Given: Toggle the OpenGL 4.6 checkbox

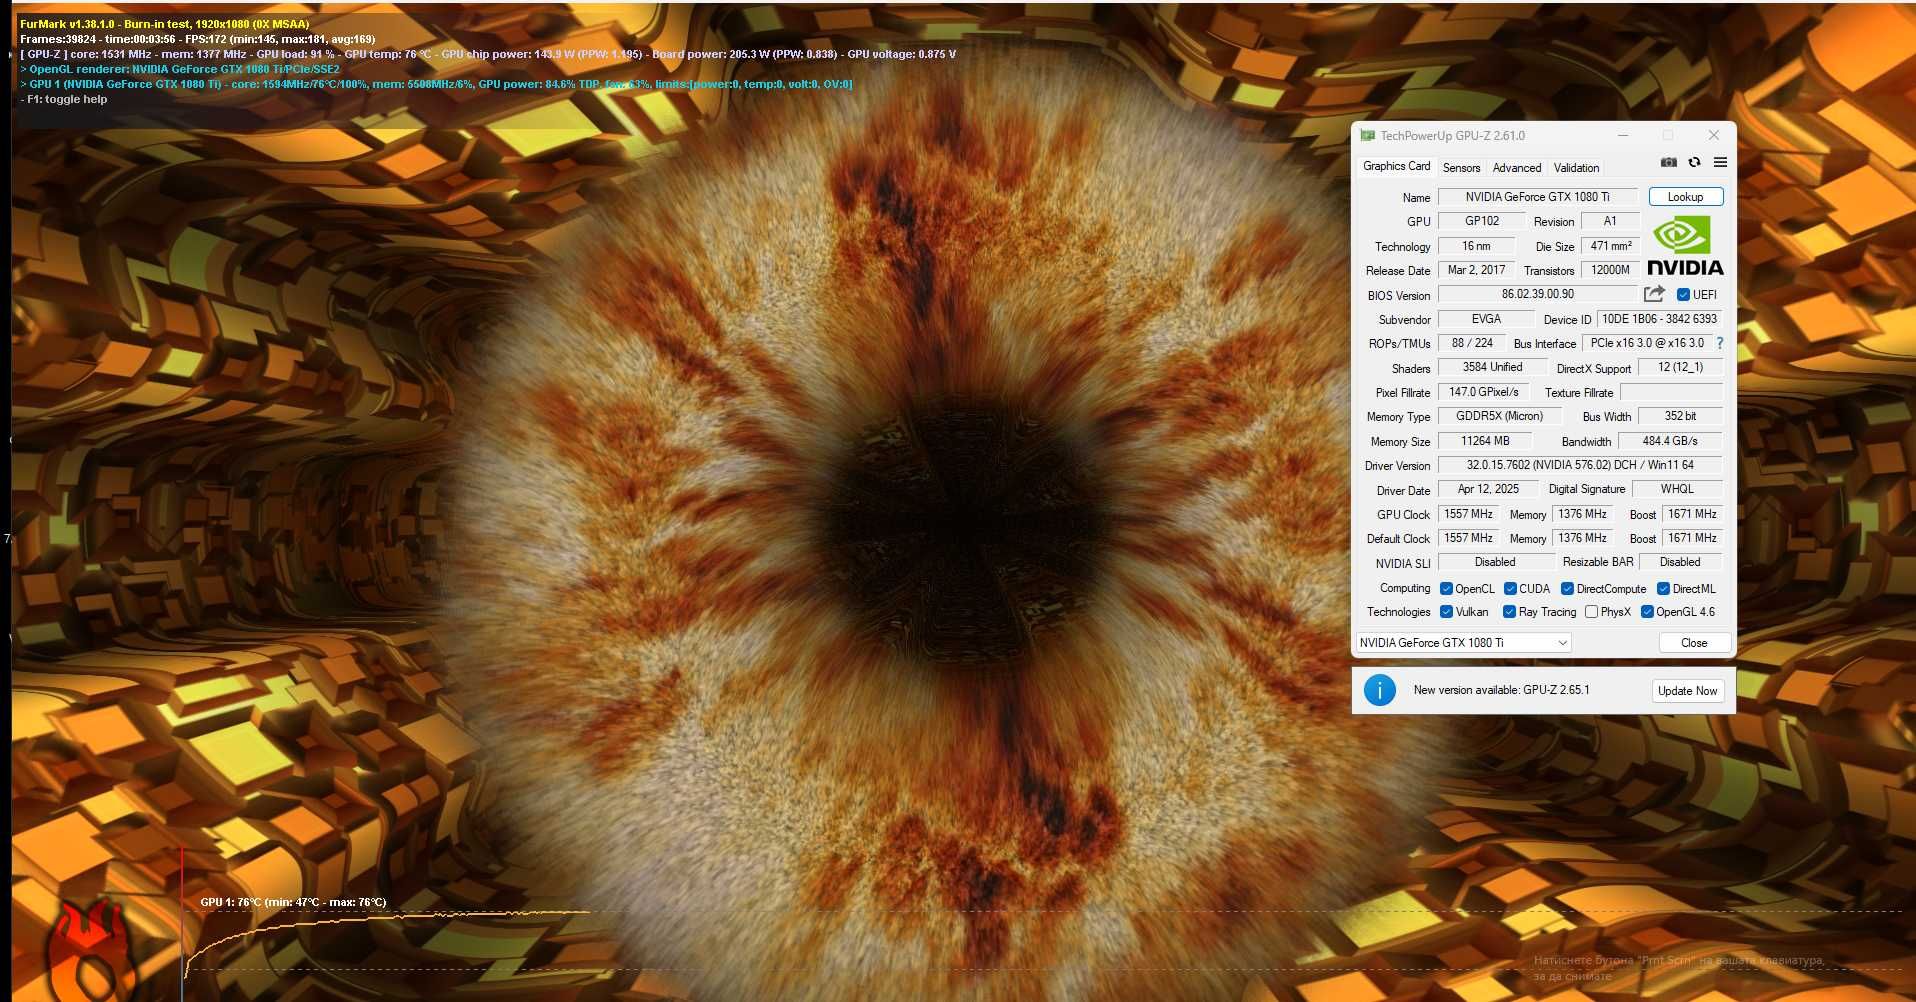Looking at the screenshot, I should point(1647,612).
